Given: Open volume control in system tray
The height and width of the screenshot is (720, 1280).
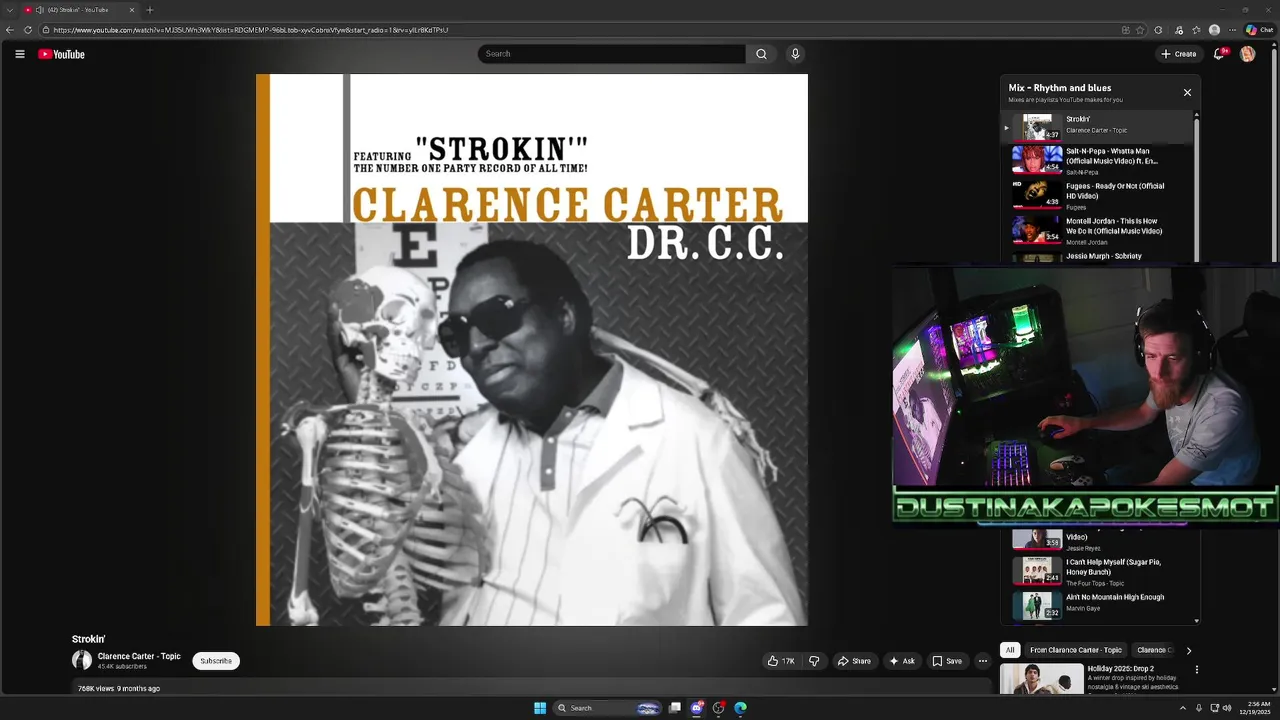Looking at the screenshot, I should (1227, 708).
